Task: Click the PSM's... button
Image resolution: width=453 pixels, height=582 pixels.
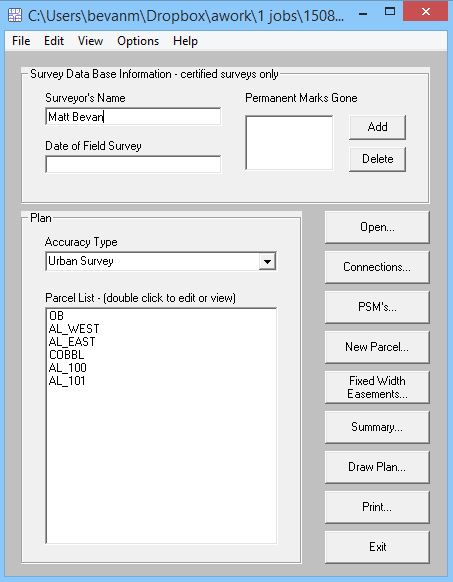Action: click(377, 307)
